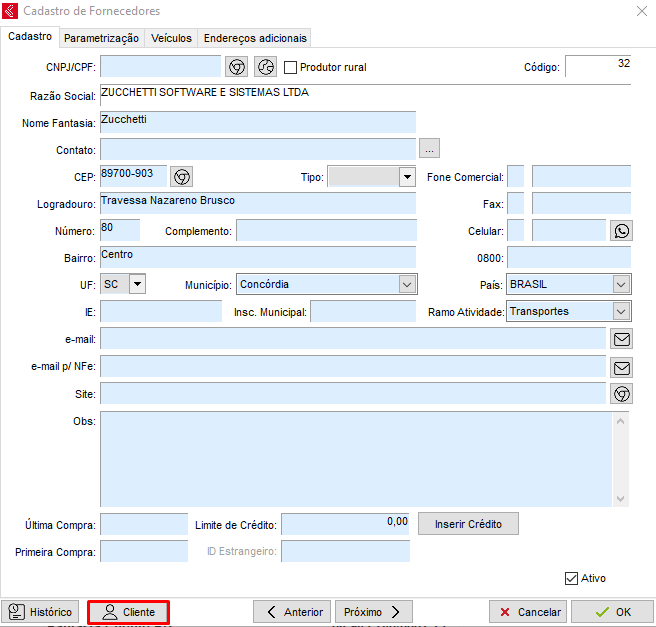The height and width of the screenshot is (627, 656).
Task: Click the Site input field
Action: click(x=353, y=393)
